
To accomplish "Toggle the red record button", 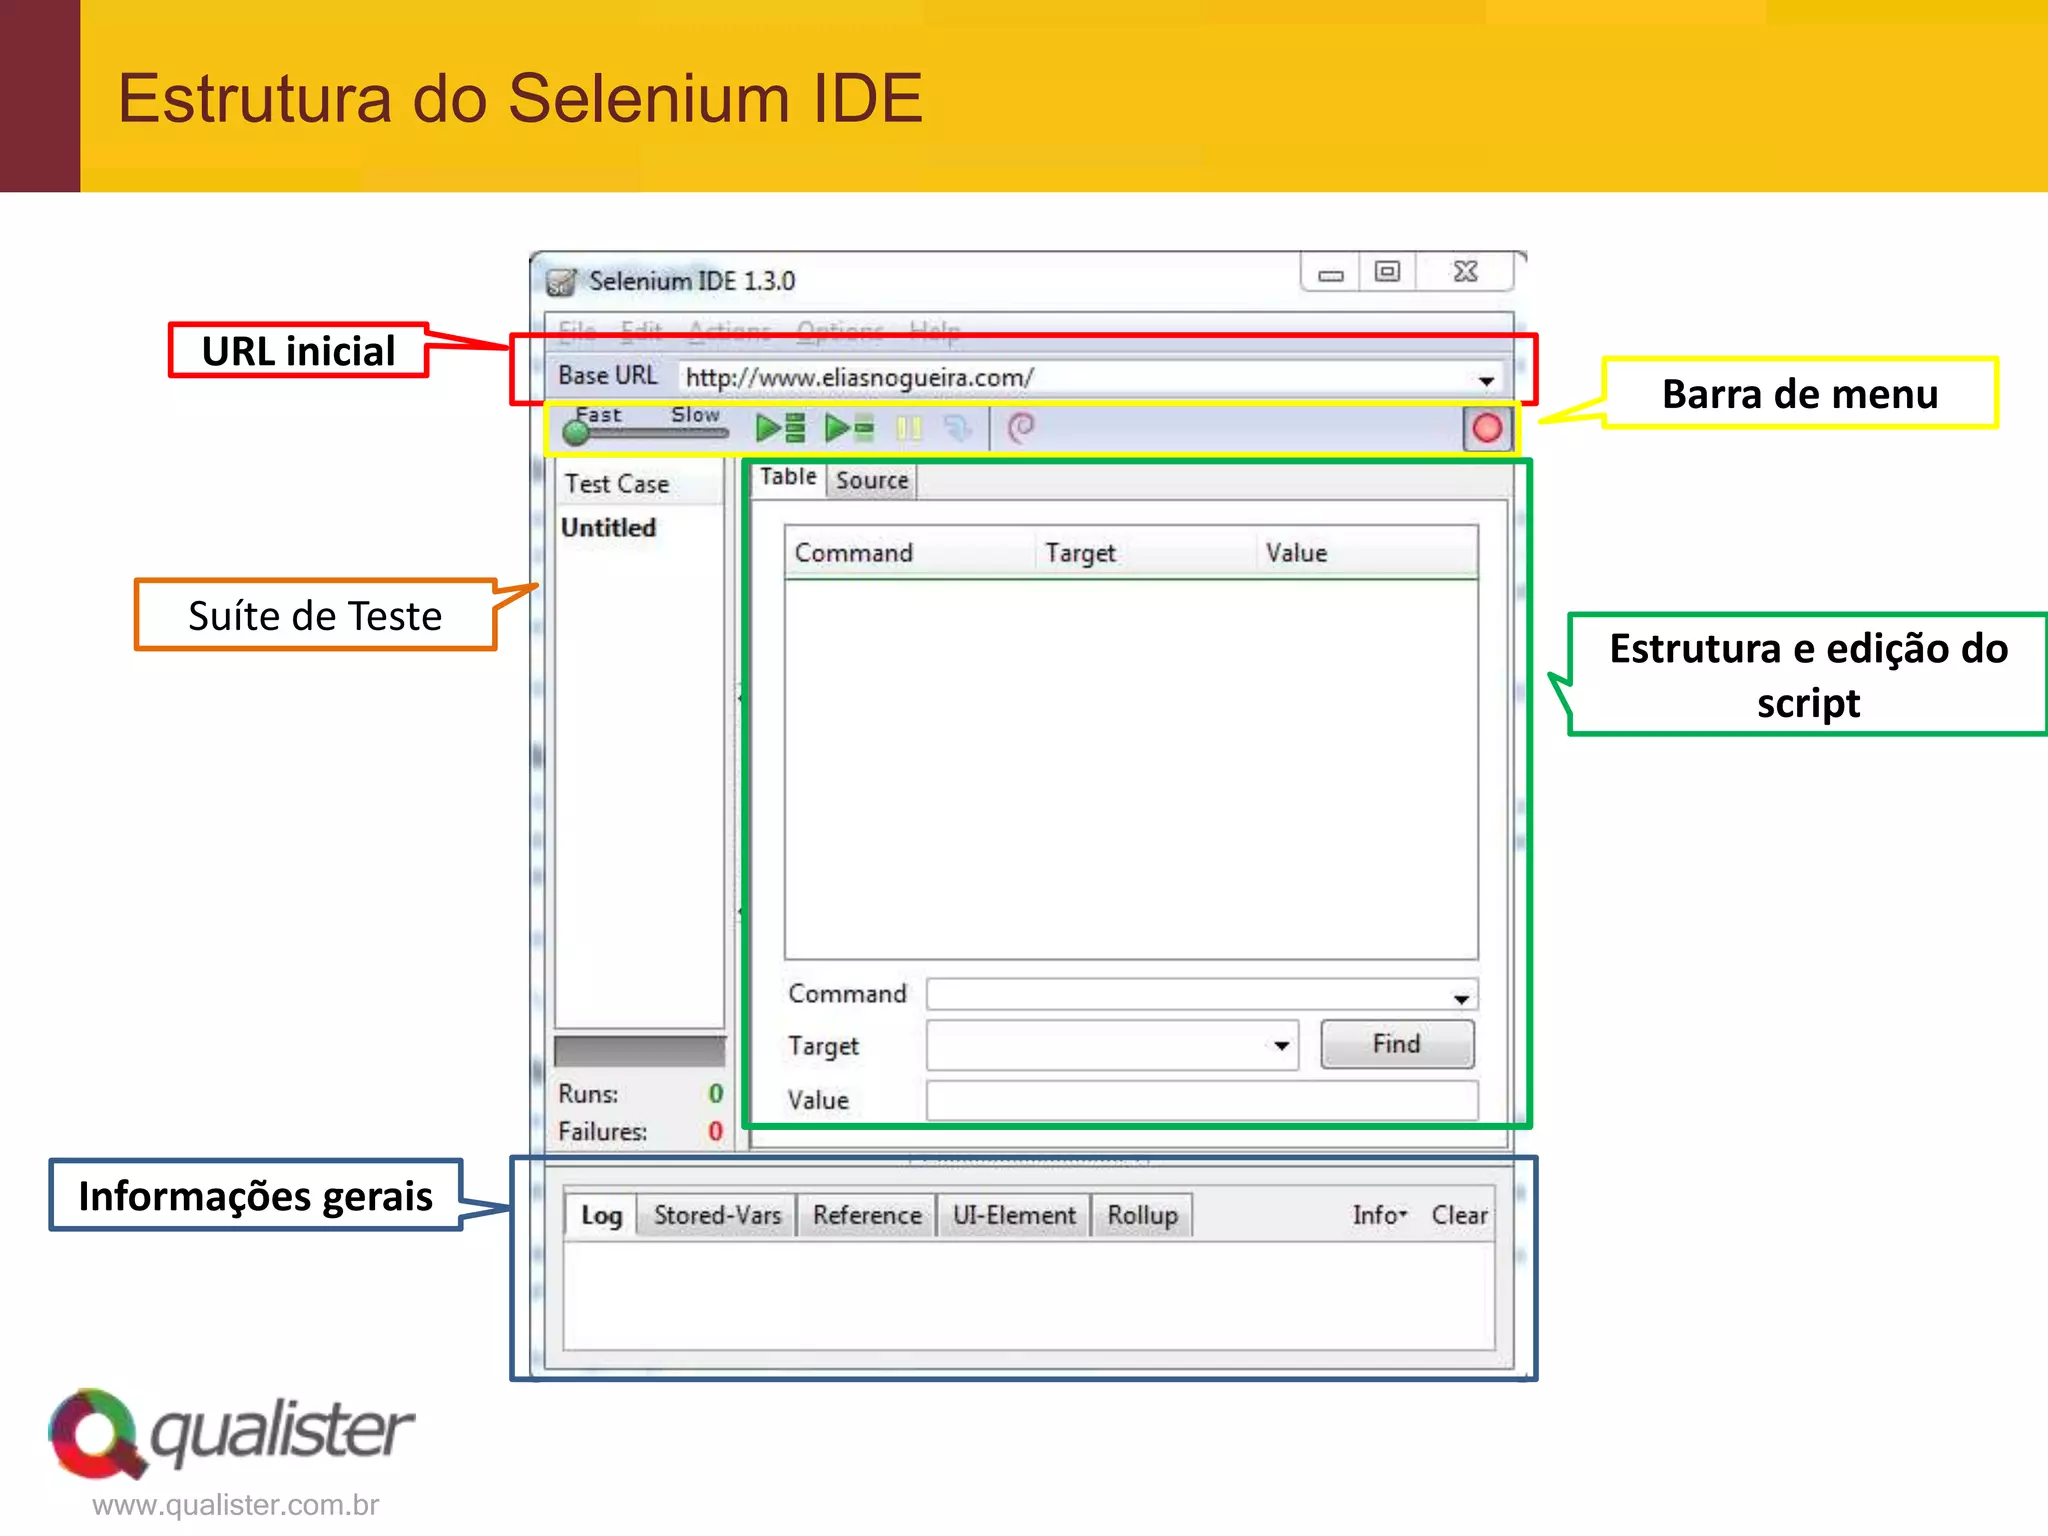I will (1487, 429).
